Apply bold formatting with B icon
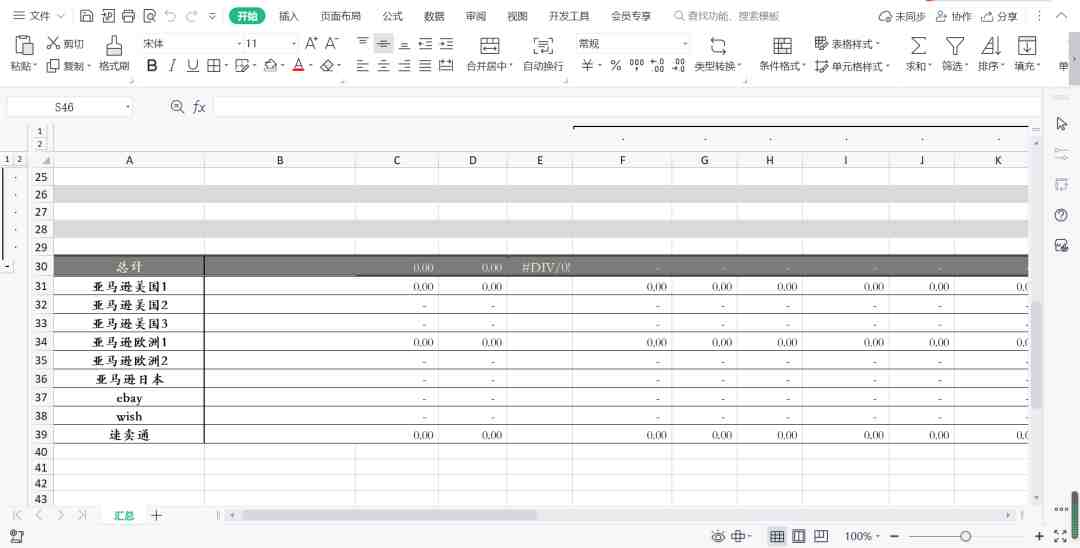This screenshot has width=1080, height=548. [x=152, y=66]
